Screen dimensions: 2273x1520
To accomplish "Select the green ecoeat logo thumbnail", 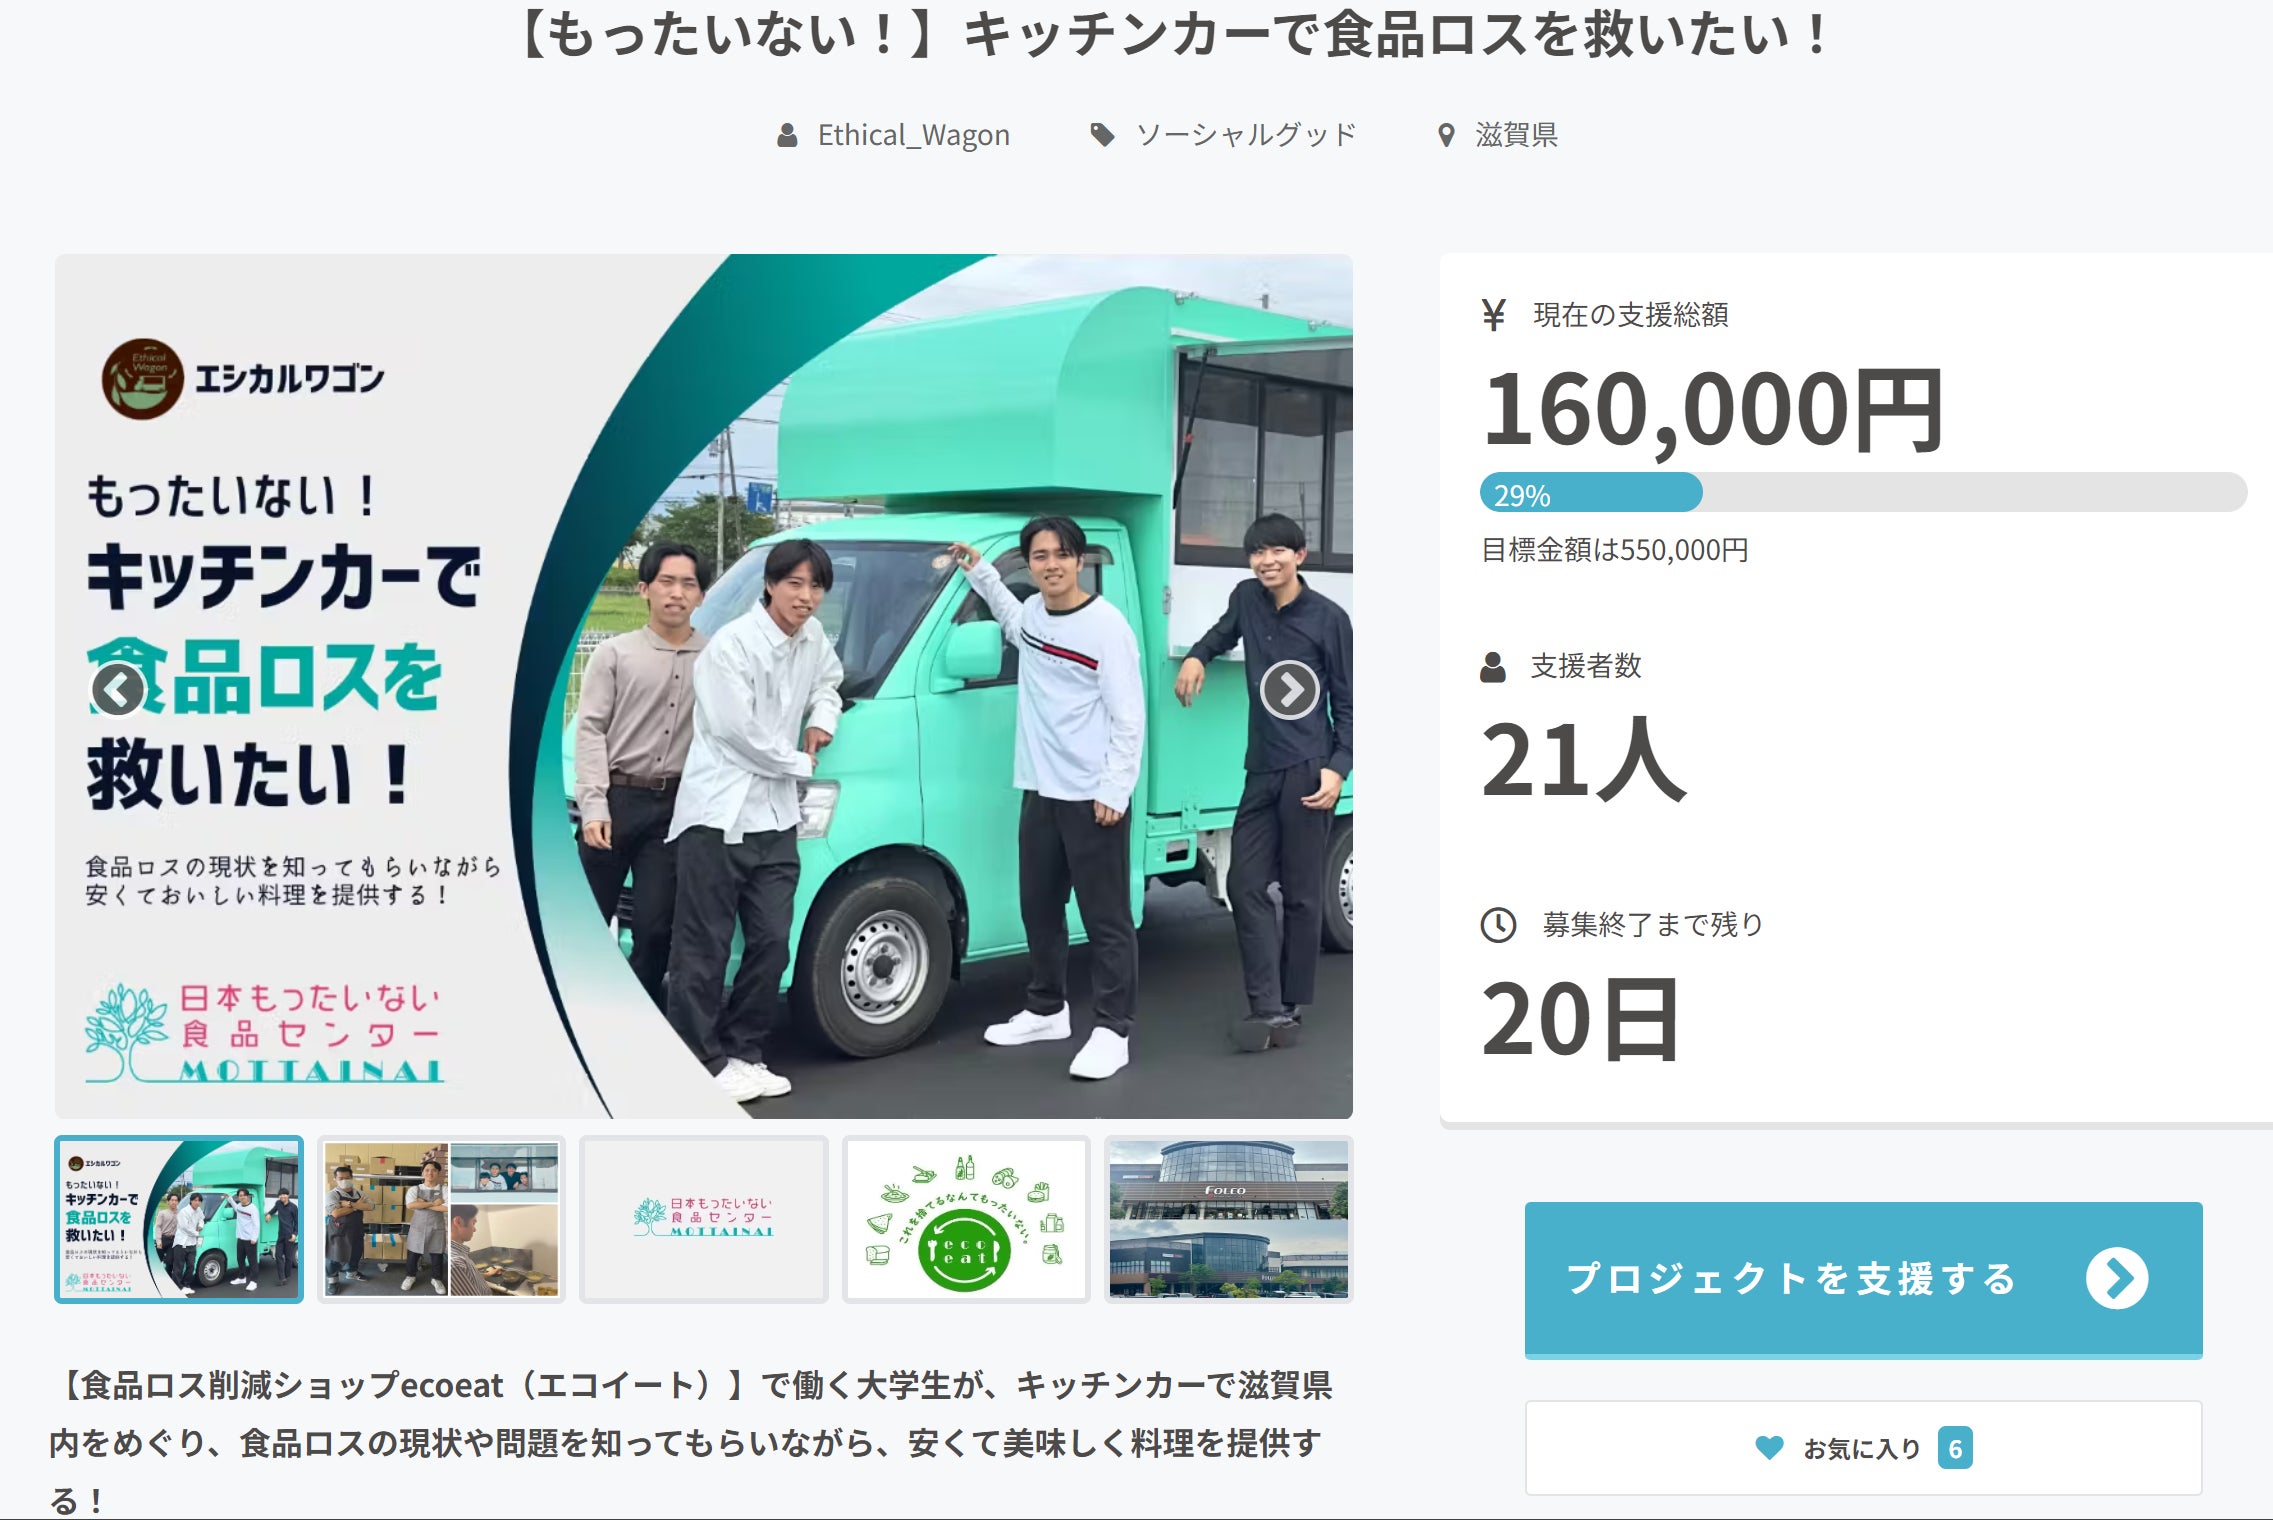I will coord(965,1219).
